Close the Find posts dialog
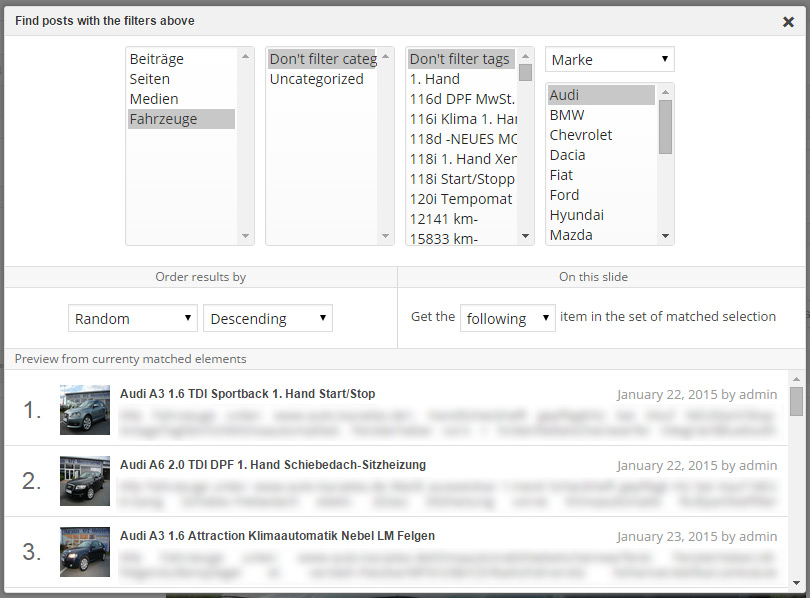This screenshot has height=598, width=810. [x=788, y=22]
